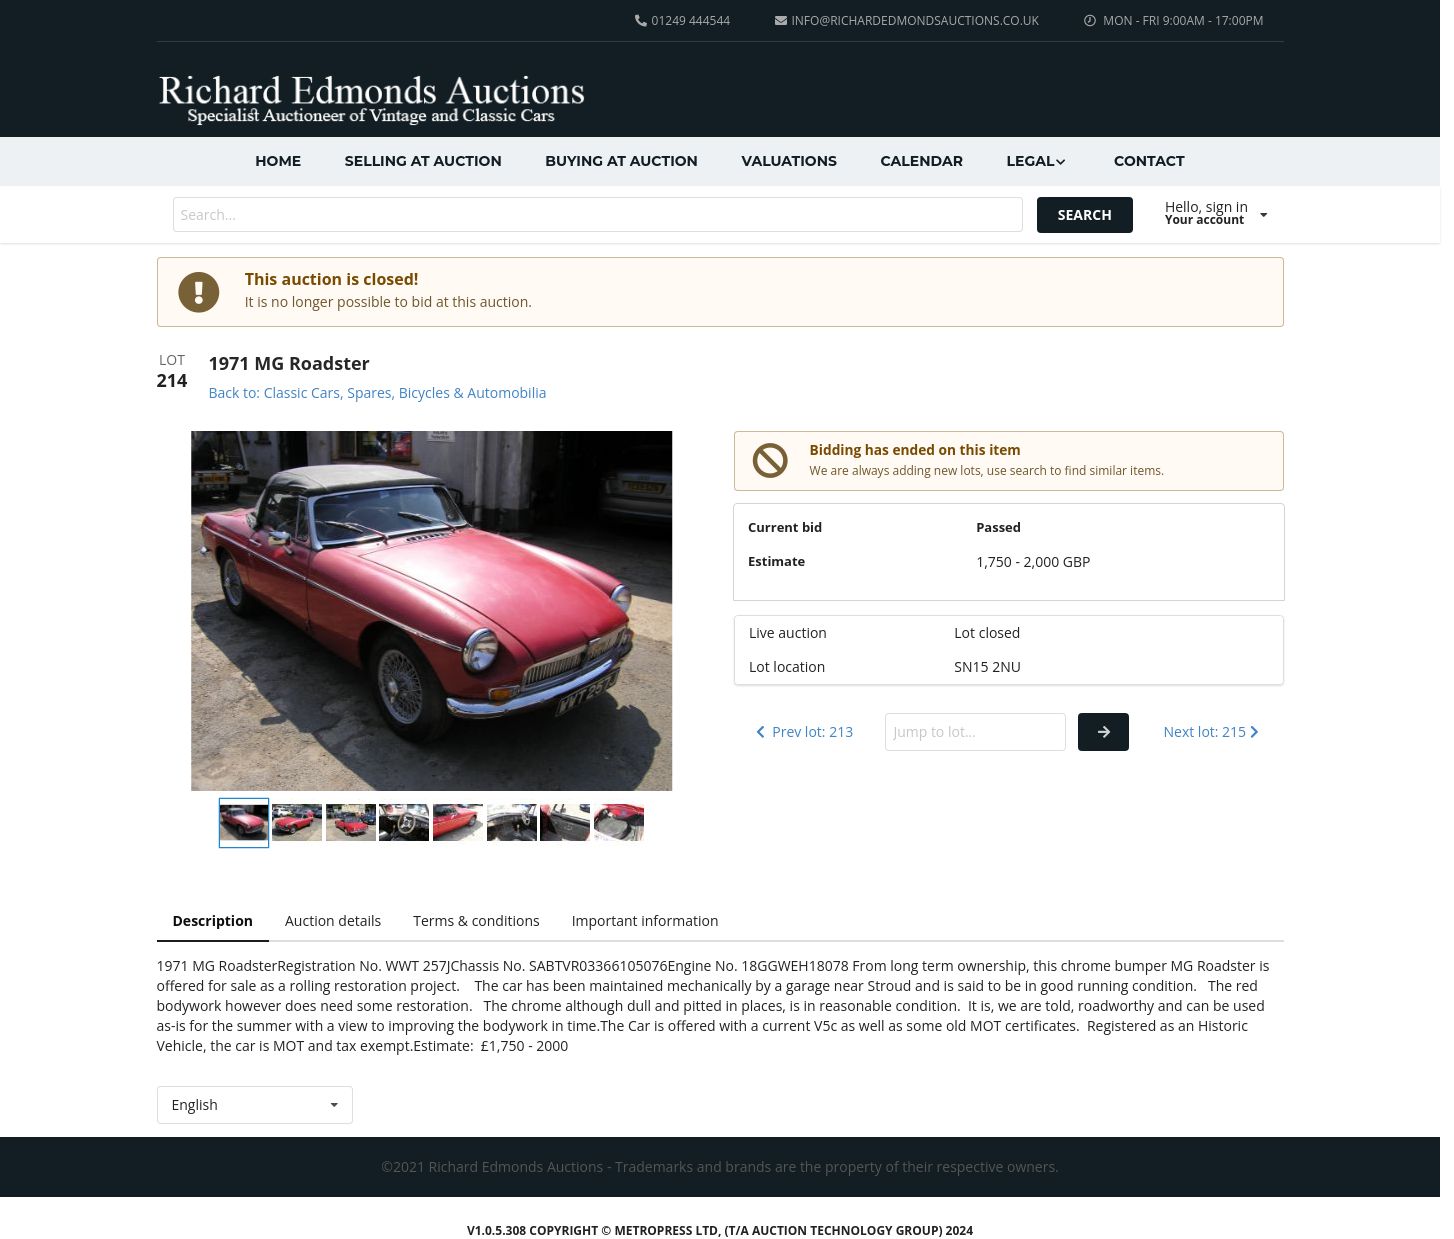Switch to the Auction details tab
Viewport: 1454px width, 1239px height.
coord(333,921)
